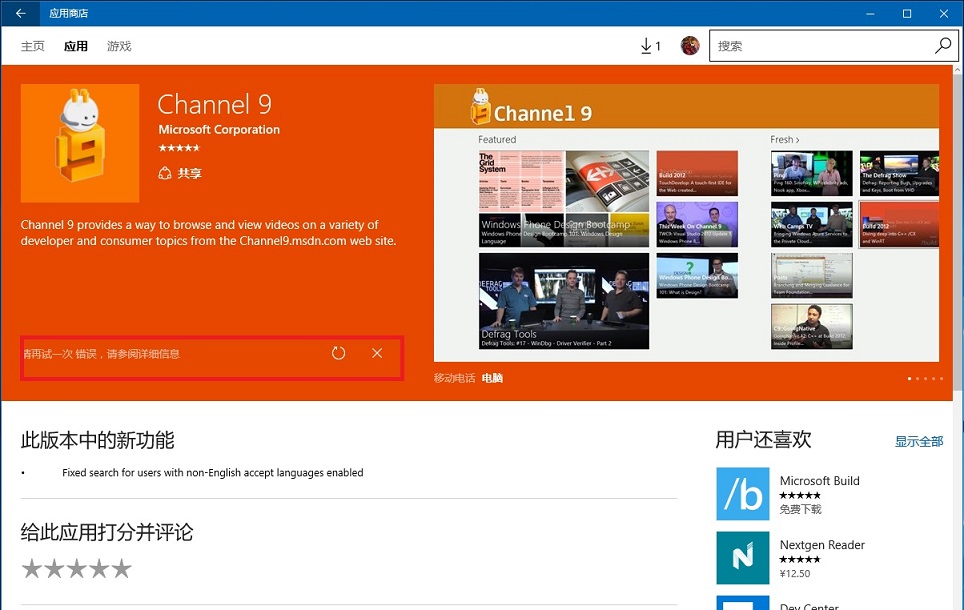The height and width of the screenshot is (610, 964).
Task: Click the magnifier search icon
Action: tap(942, 46)
